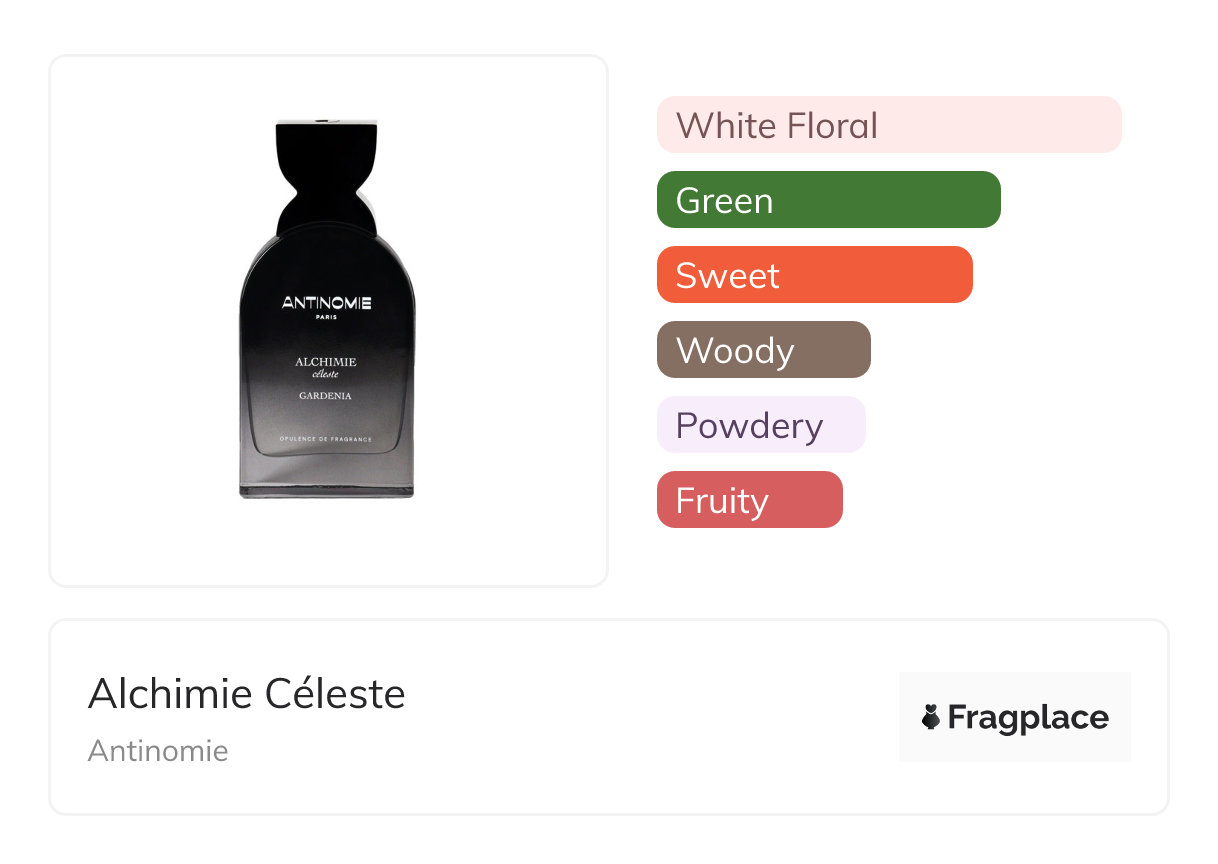Click the script céleste word on the bottle
The image size is (1218, 864).
coord(326,374)
